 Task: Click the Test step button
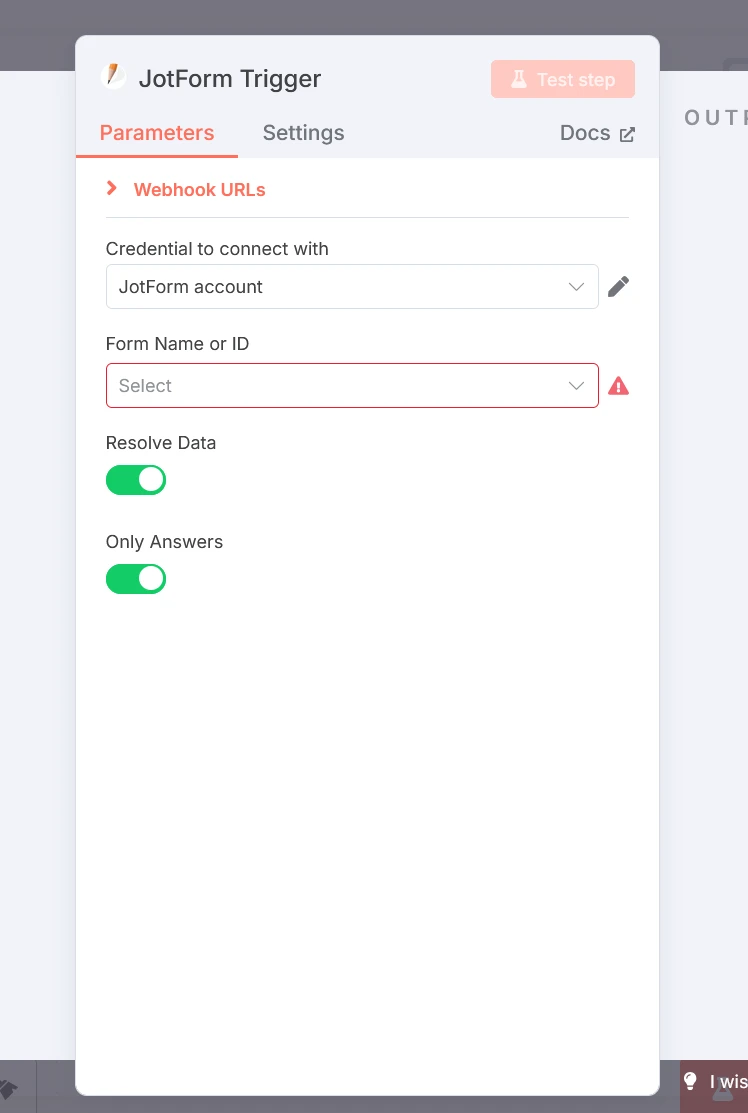(x=562, y=79)
